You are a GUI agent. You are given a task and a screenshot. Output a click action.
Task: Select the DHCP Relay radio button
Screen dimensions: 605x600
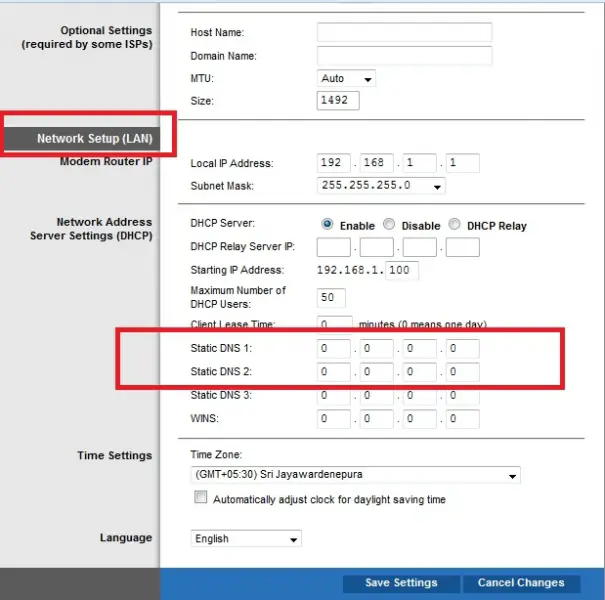tap(455, 224)
